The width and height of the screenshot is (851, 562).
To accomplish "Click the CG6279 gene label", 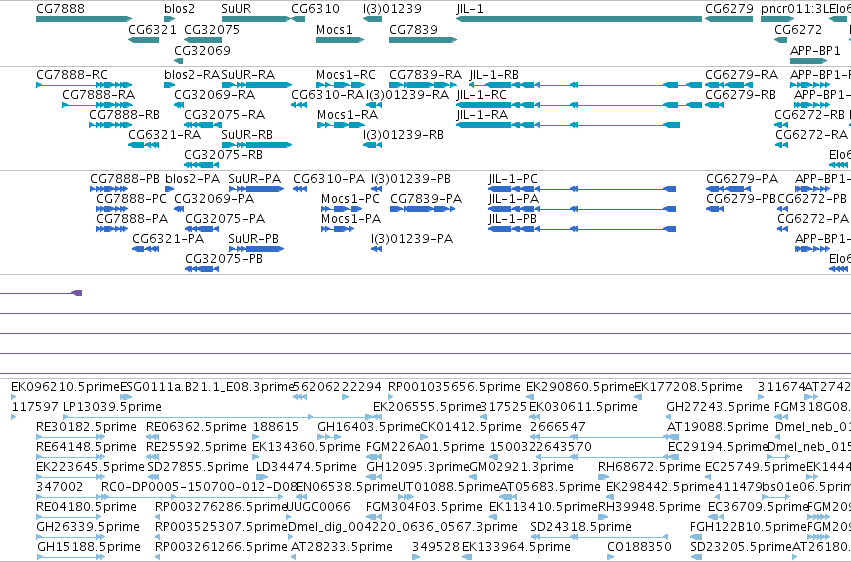I will (729, 9).
